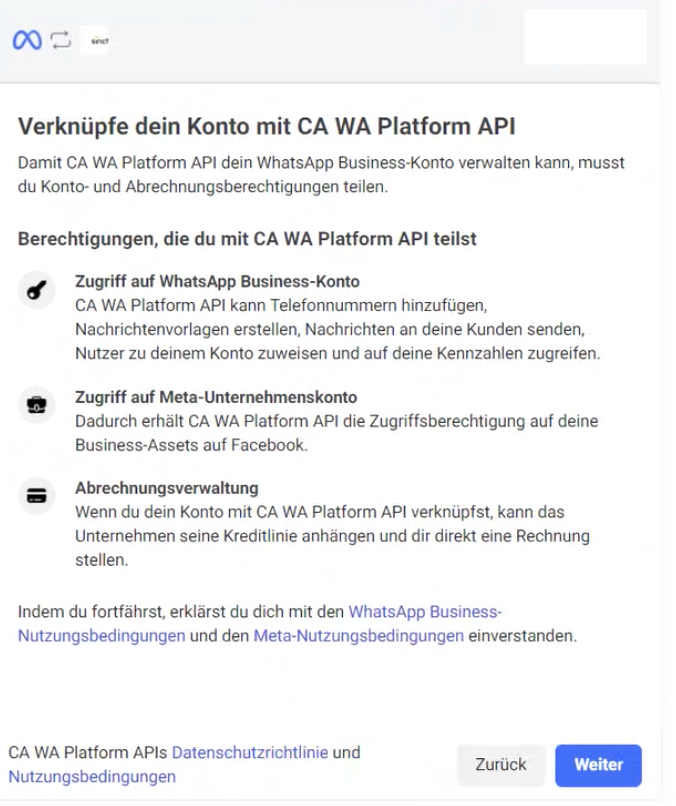
Task: Click the text 'Nutzer zu deinem Konto zuweisen'
Action: pyautogui.click(x=201, y=354)
